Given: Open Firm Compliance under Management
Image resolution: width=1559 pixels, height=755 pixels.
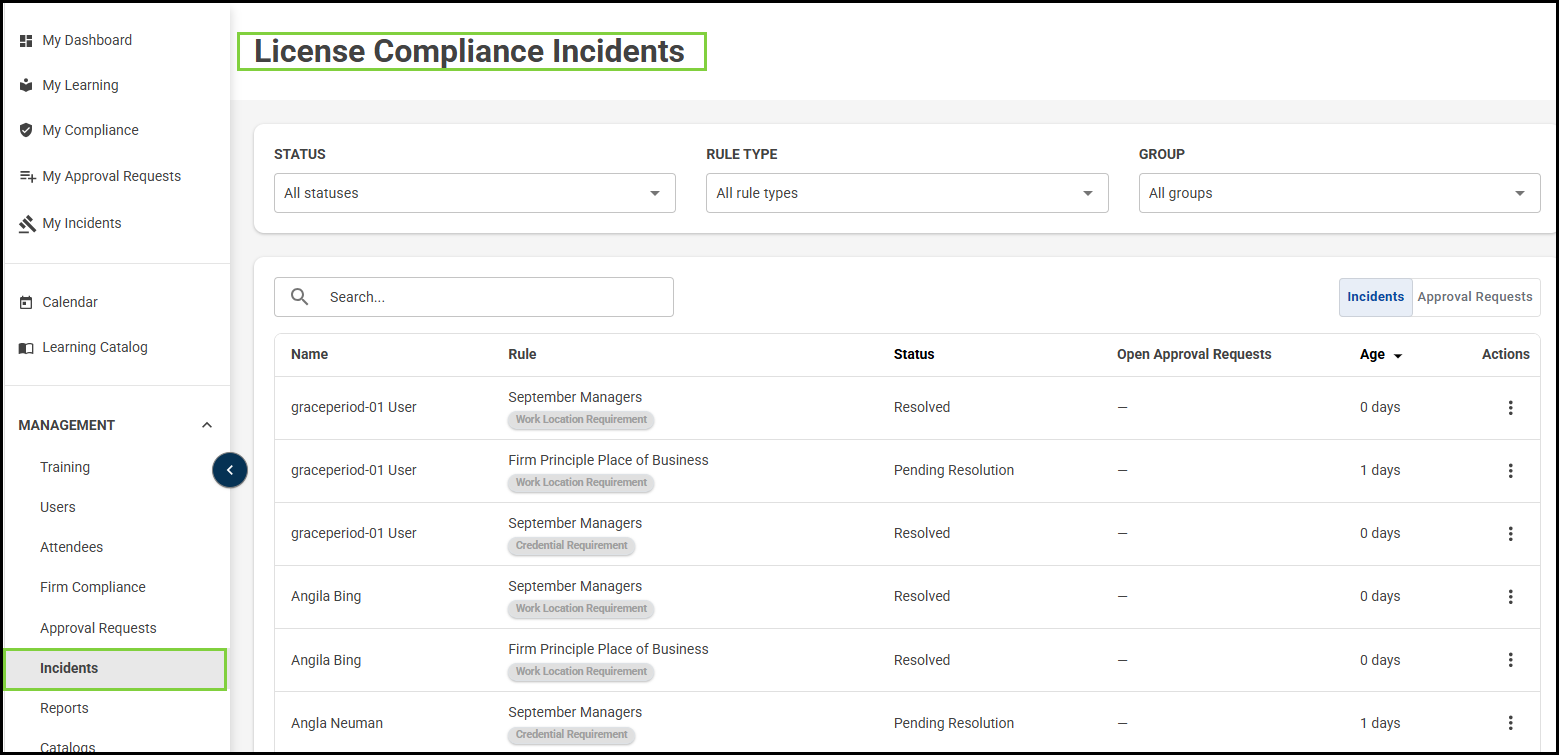Looking at the screenshot, I should click(93, 587).
